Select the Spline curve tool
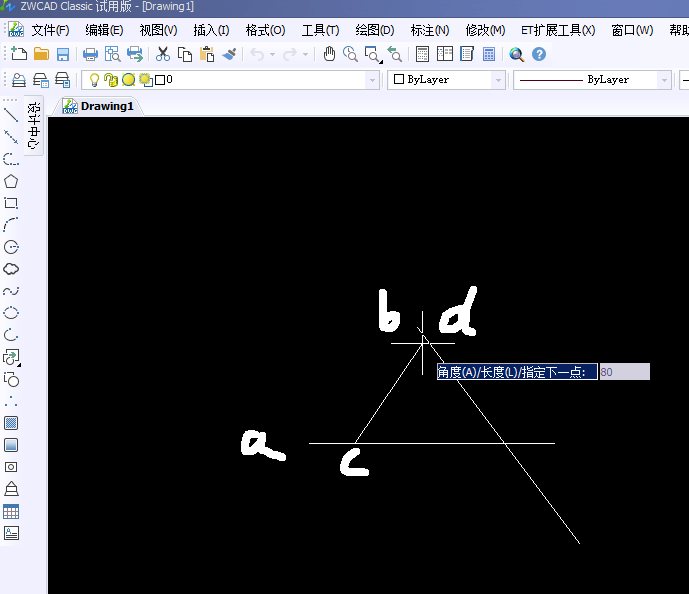Screen dimensions: 689x594 click(12, 291)
